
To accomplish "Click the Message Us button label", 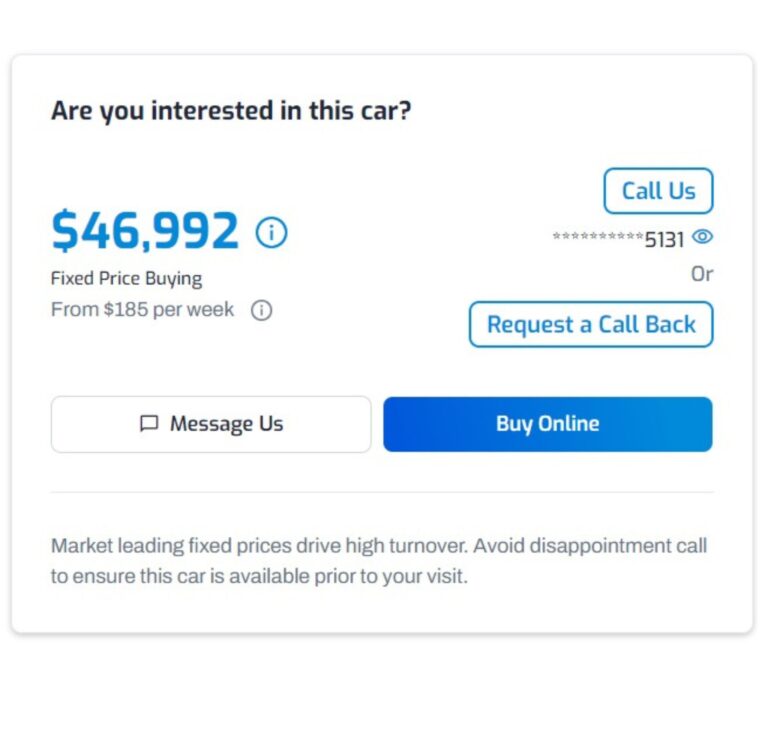I will coord(226,424).
